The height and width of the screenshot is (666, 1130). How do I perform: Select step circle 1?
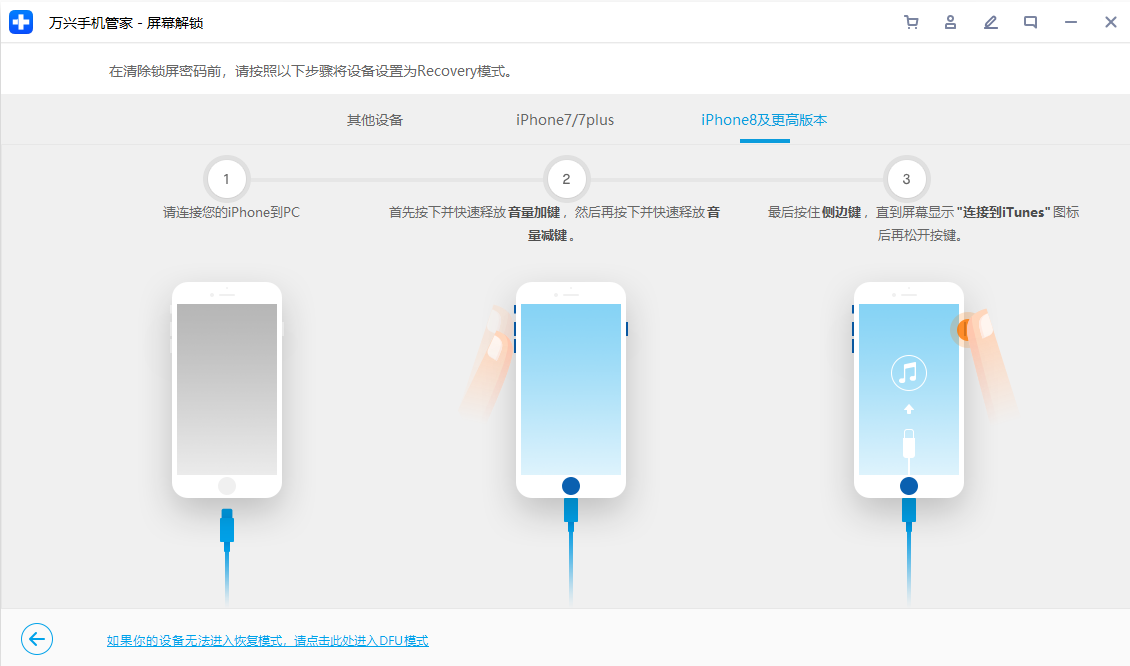pyautogui.click(x=226, y=179)
